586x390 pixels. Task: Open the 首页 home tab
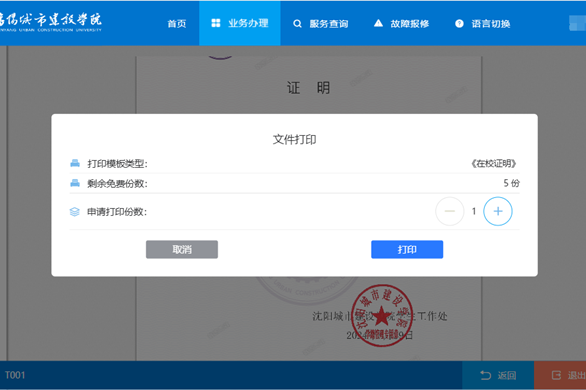pos(176,24)
